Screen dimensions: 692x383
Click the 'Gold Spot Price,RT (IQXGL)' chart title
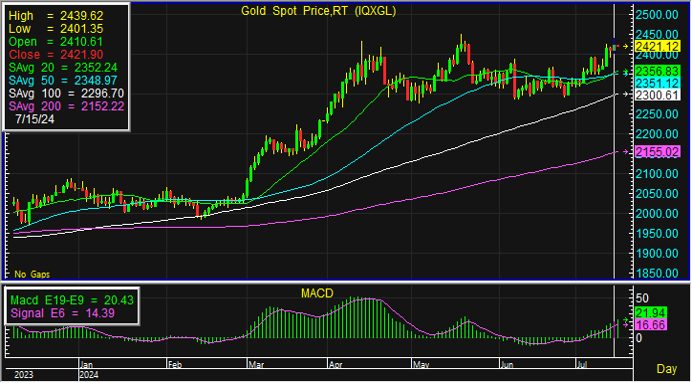click(x=318, y=11)
